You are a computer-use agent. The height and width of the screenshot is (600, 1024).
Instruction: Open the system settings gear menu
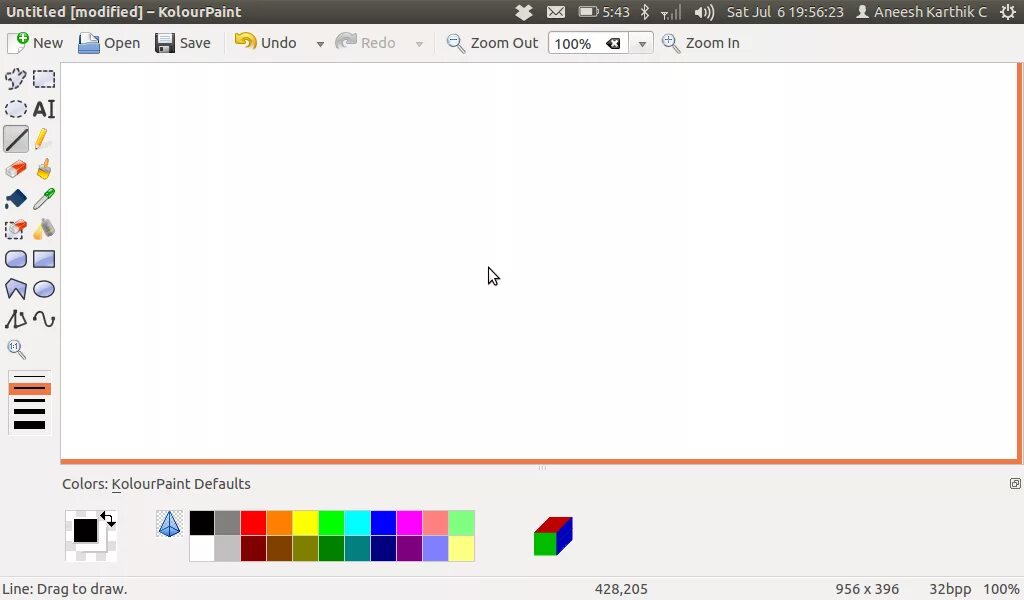(x=1008, y=12)
